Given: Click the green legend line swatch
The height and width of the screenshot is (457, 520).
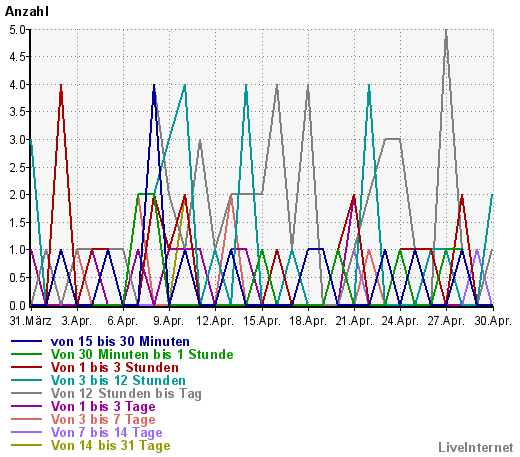Looking at the screenshot, I should pyautogui.click(x=27, y=354).
